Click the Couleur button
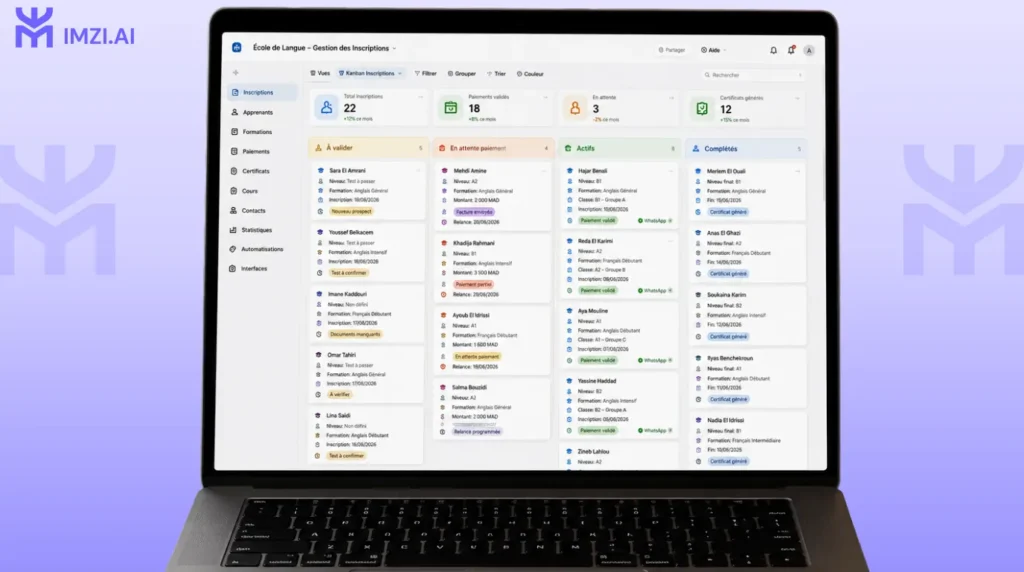Screen dimensions: 1024x572 pyautogui.click(x=530, y=74)
